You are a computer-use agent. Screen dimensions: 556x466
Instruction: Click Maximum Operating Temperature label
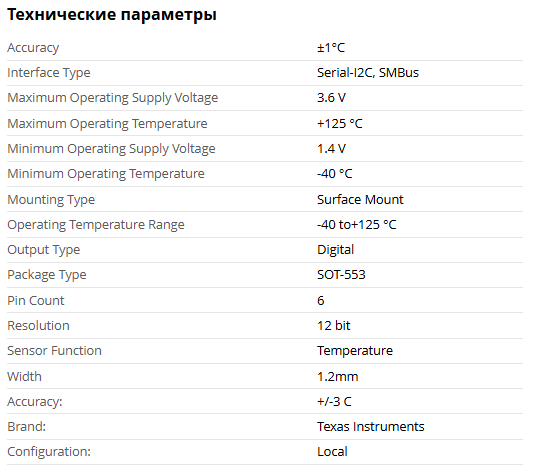point(107,124)
